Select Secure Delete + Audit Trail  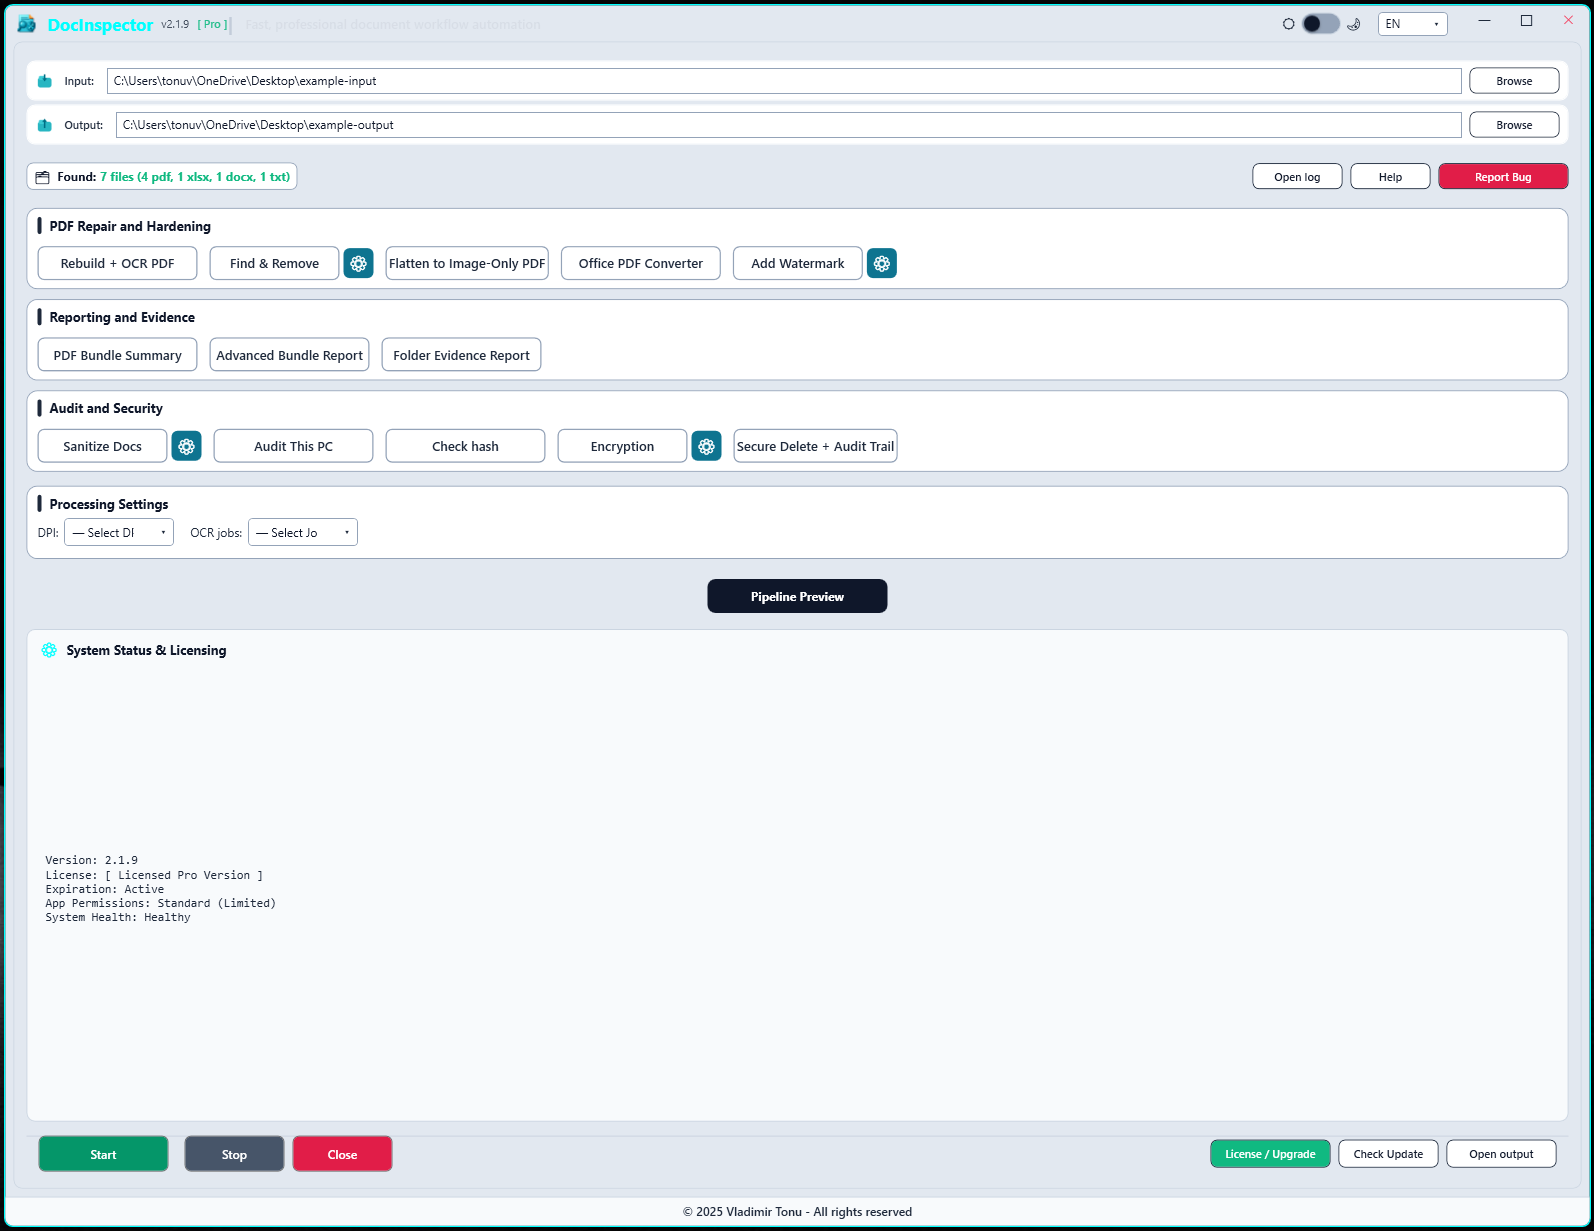[815, 446]
